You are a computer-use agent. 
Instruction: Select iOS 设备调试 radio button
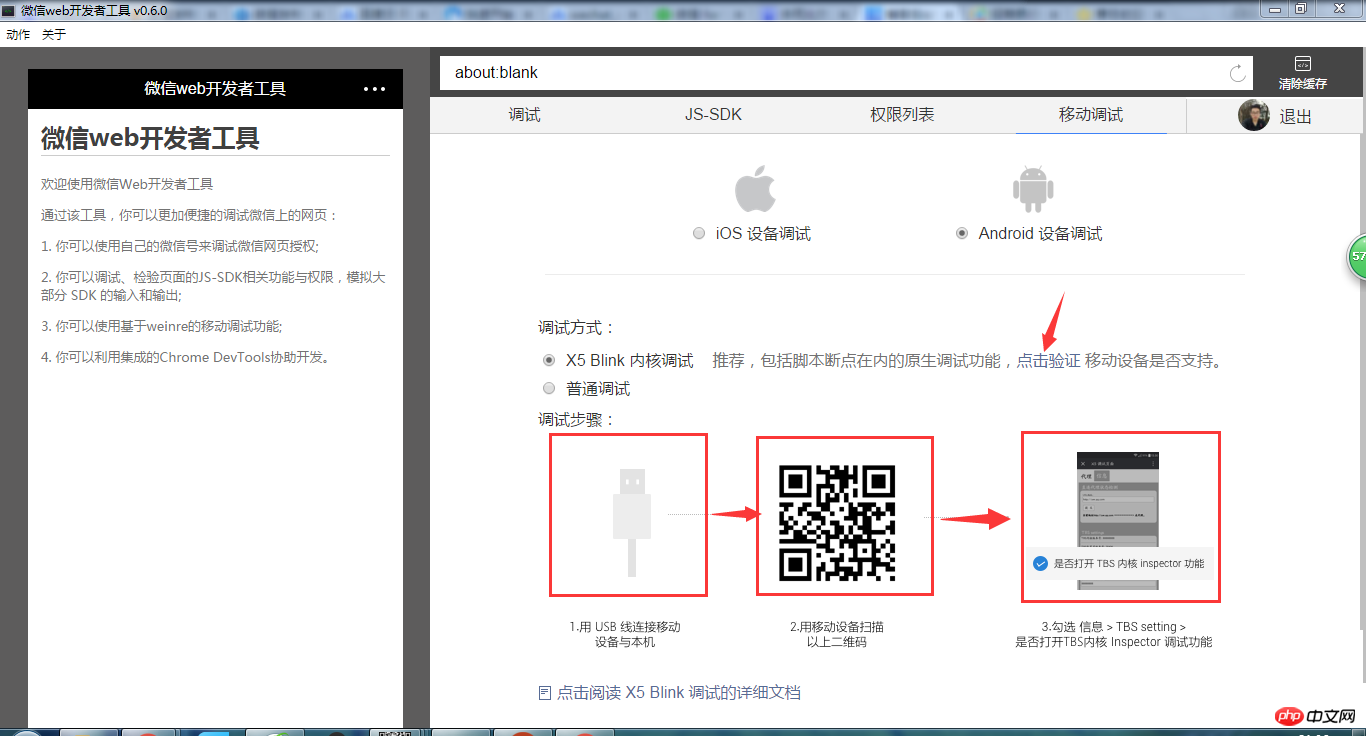click(698, 233)
